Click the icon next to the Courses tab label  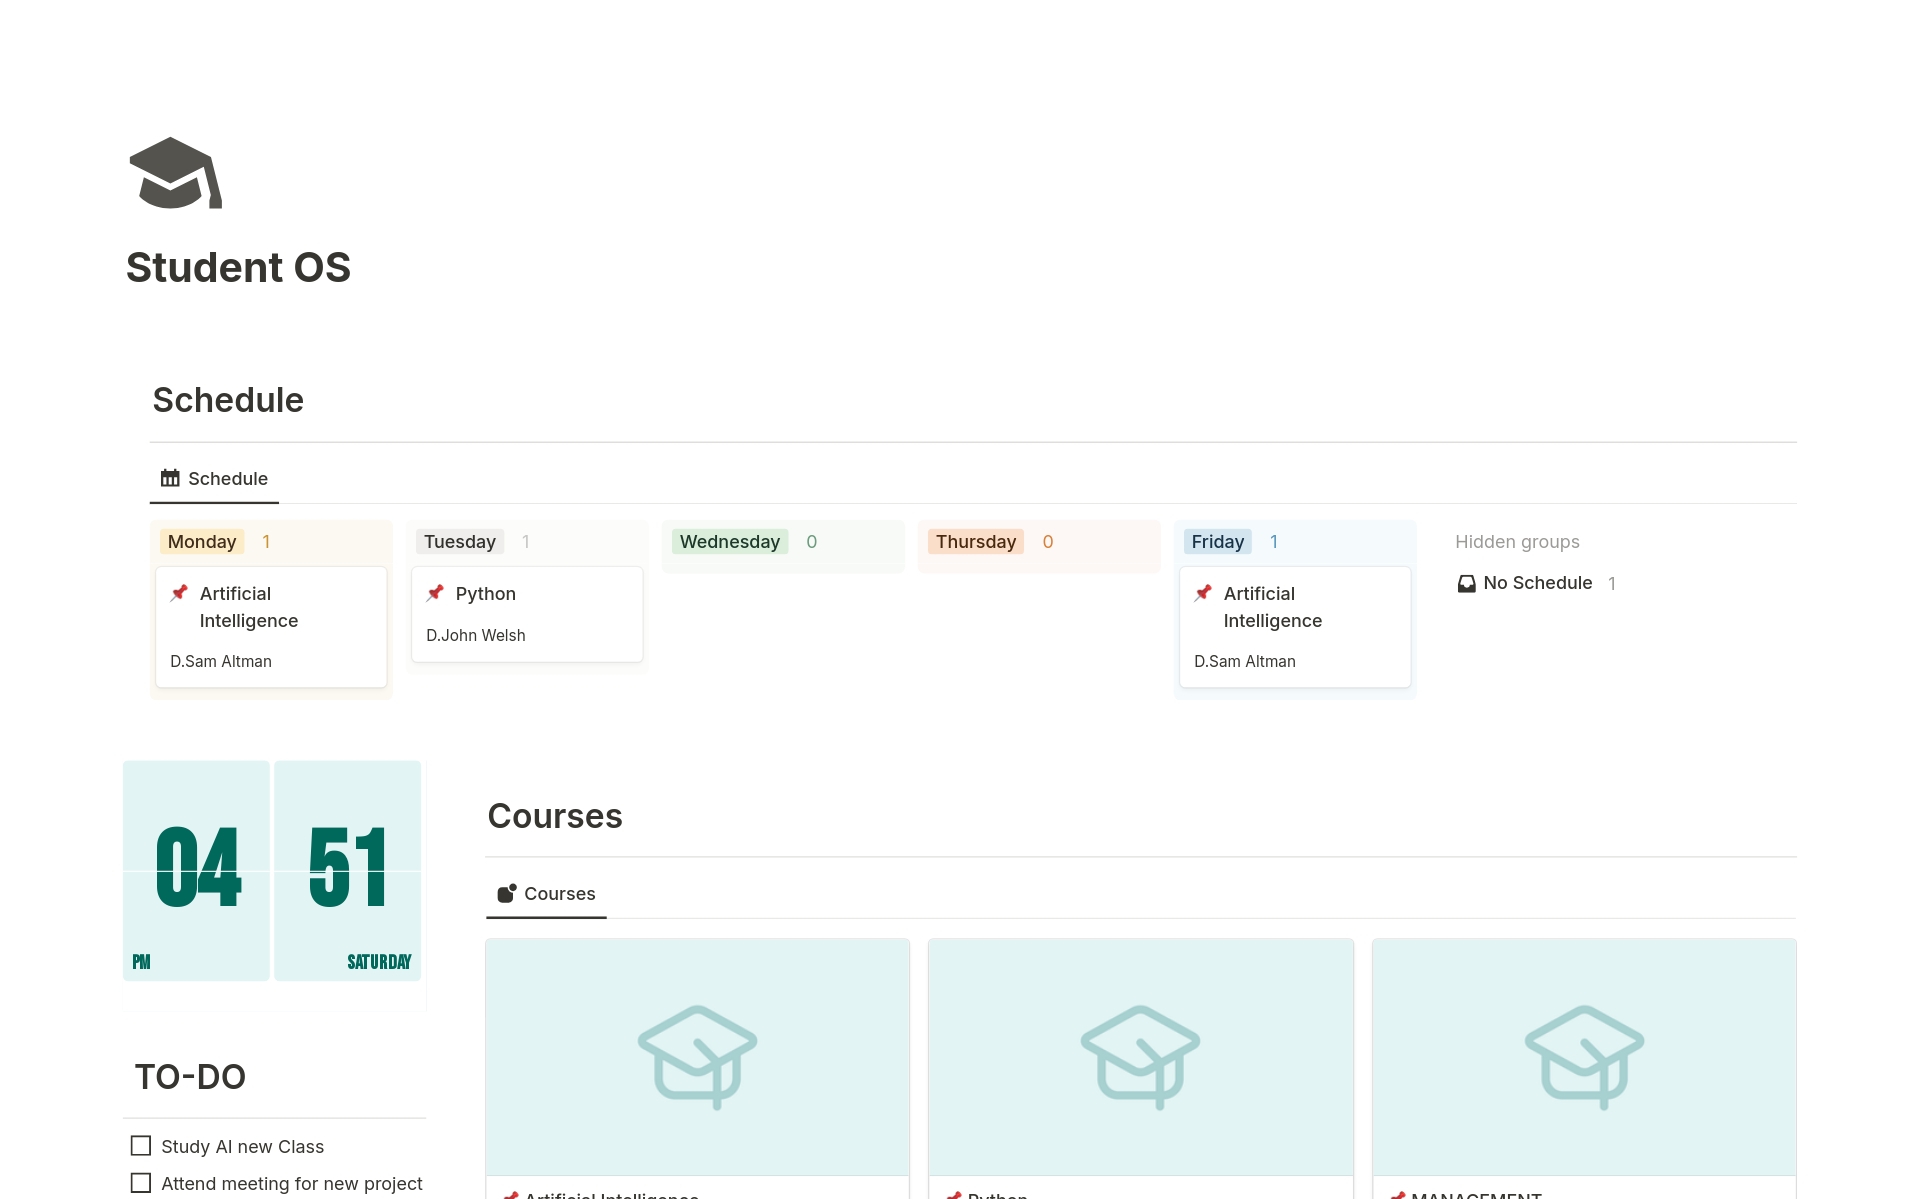click(507, 893)
